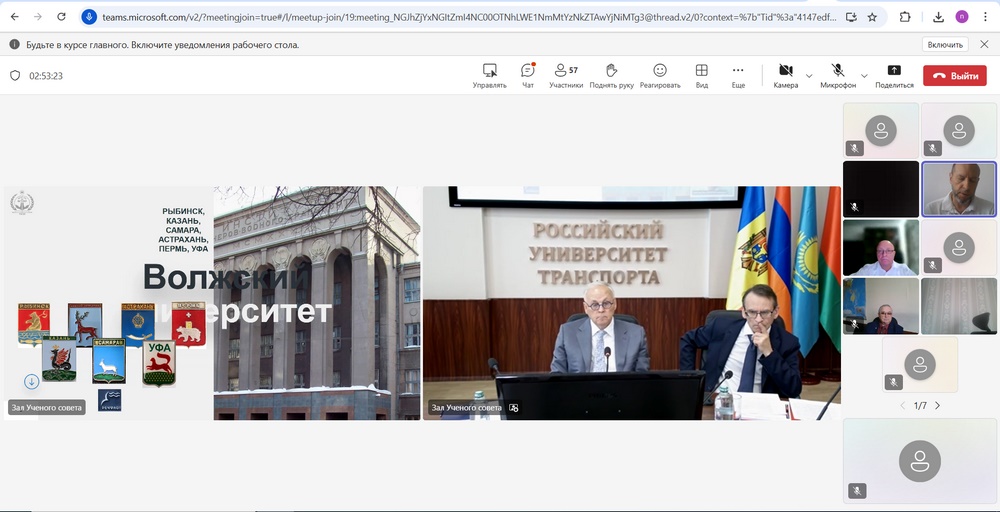
Task: Click the meeting timer 02:53:23
Action: (46, 76)
